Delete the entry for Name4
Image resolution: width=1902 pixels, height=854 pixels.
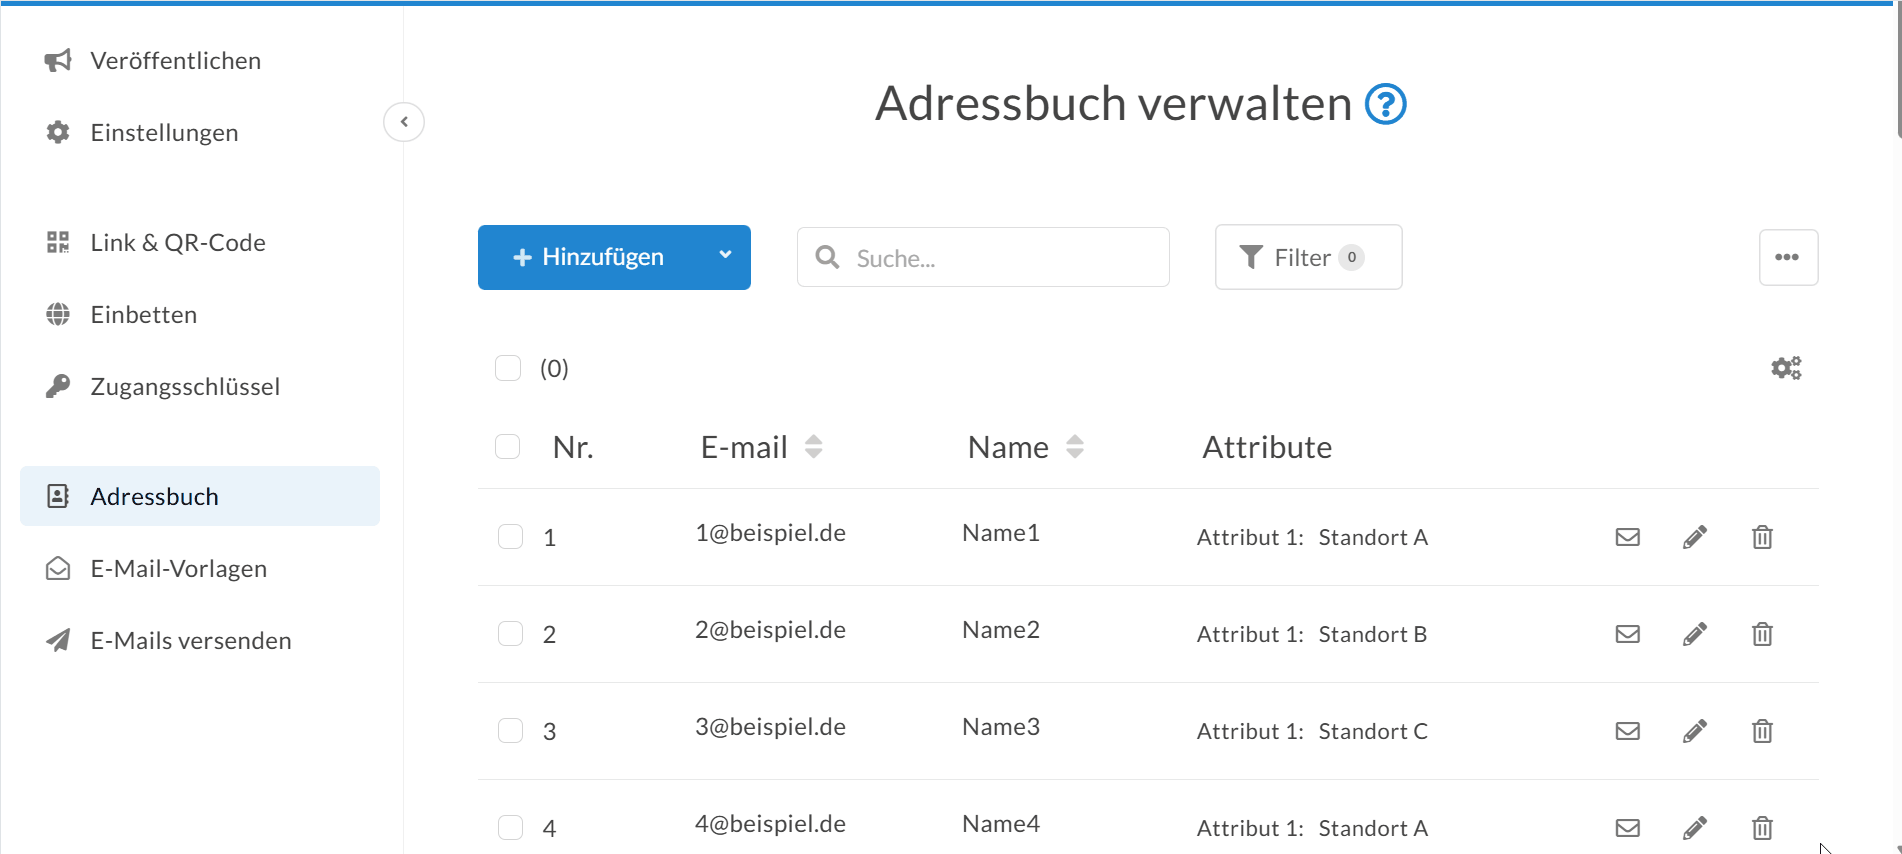(x=1762, y=828)
